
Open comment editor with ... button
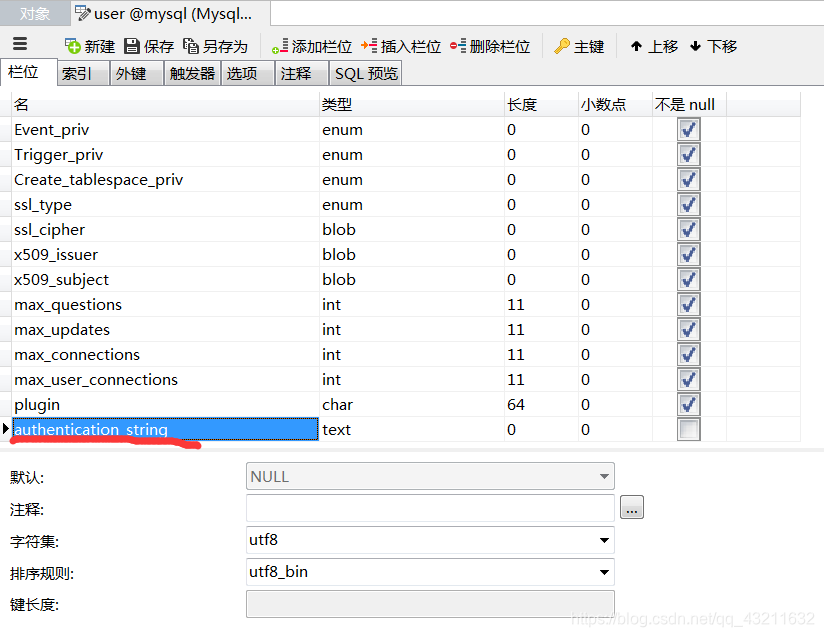(x=632, y=508)
